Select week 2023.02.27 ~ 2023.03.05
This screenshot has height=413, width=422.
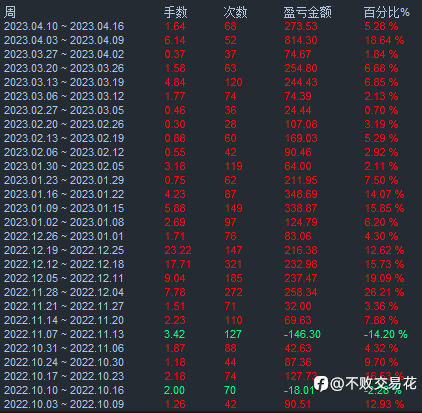[64, 110]
